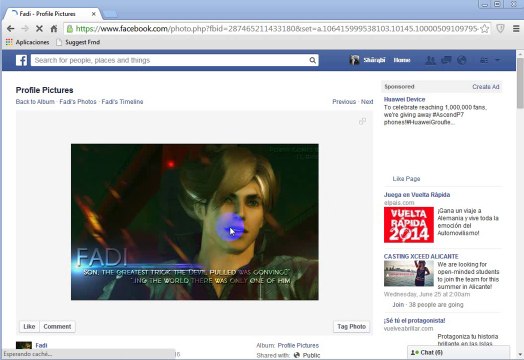
Task: Expand the account dropdown arrow
Action: (497, 60)
